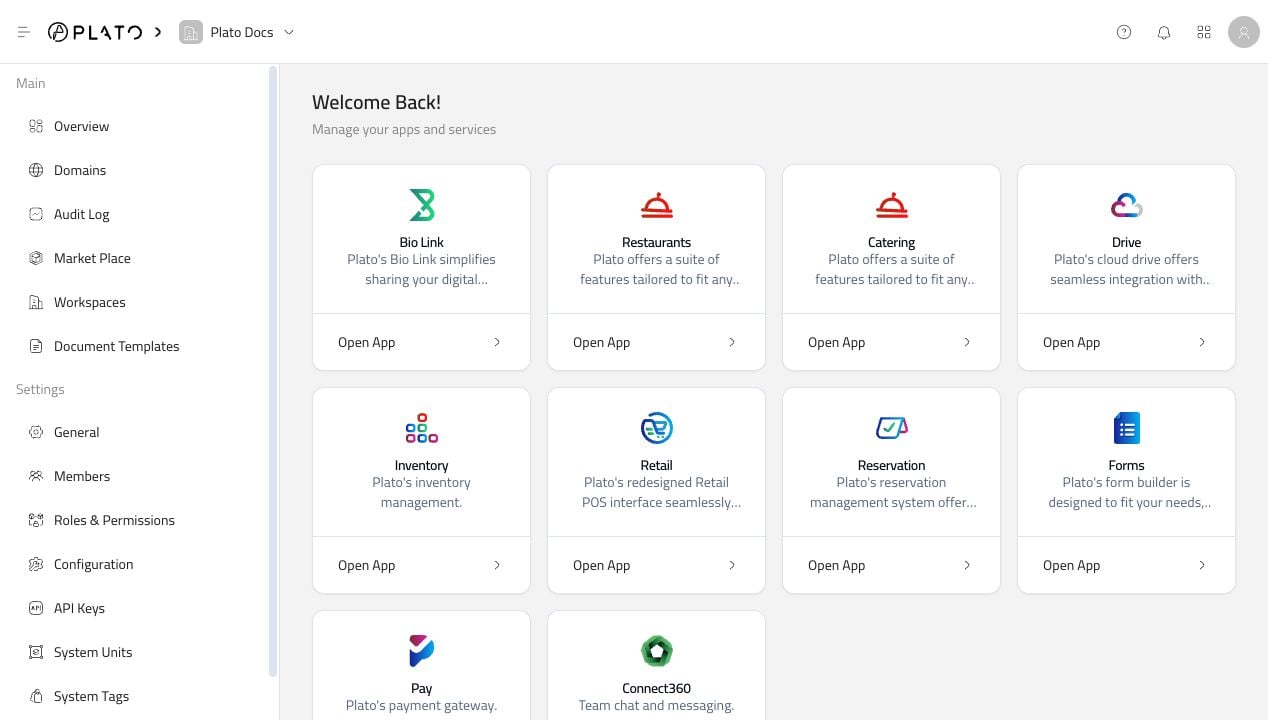Click the chevron on Inventory Open App
Screen dimensions: 1268x720
point(497,565)
